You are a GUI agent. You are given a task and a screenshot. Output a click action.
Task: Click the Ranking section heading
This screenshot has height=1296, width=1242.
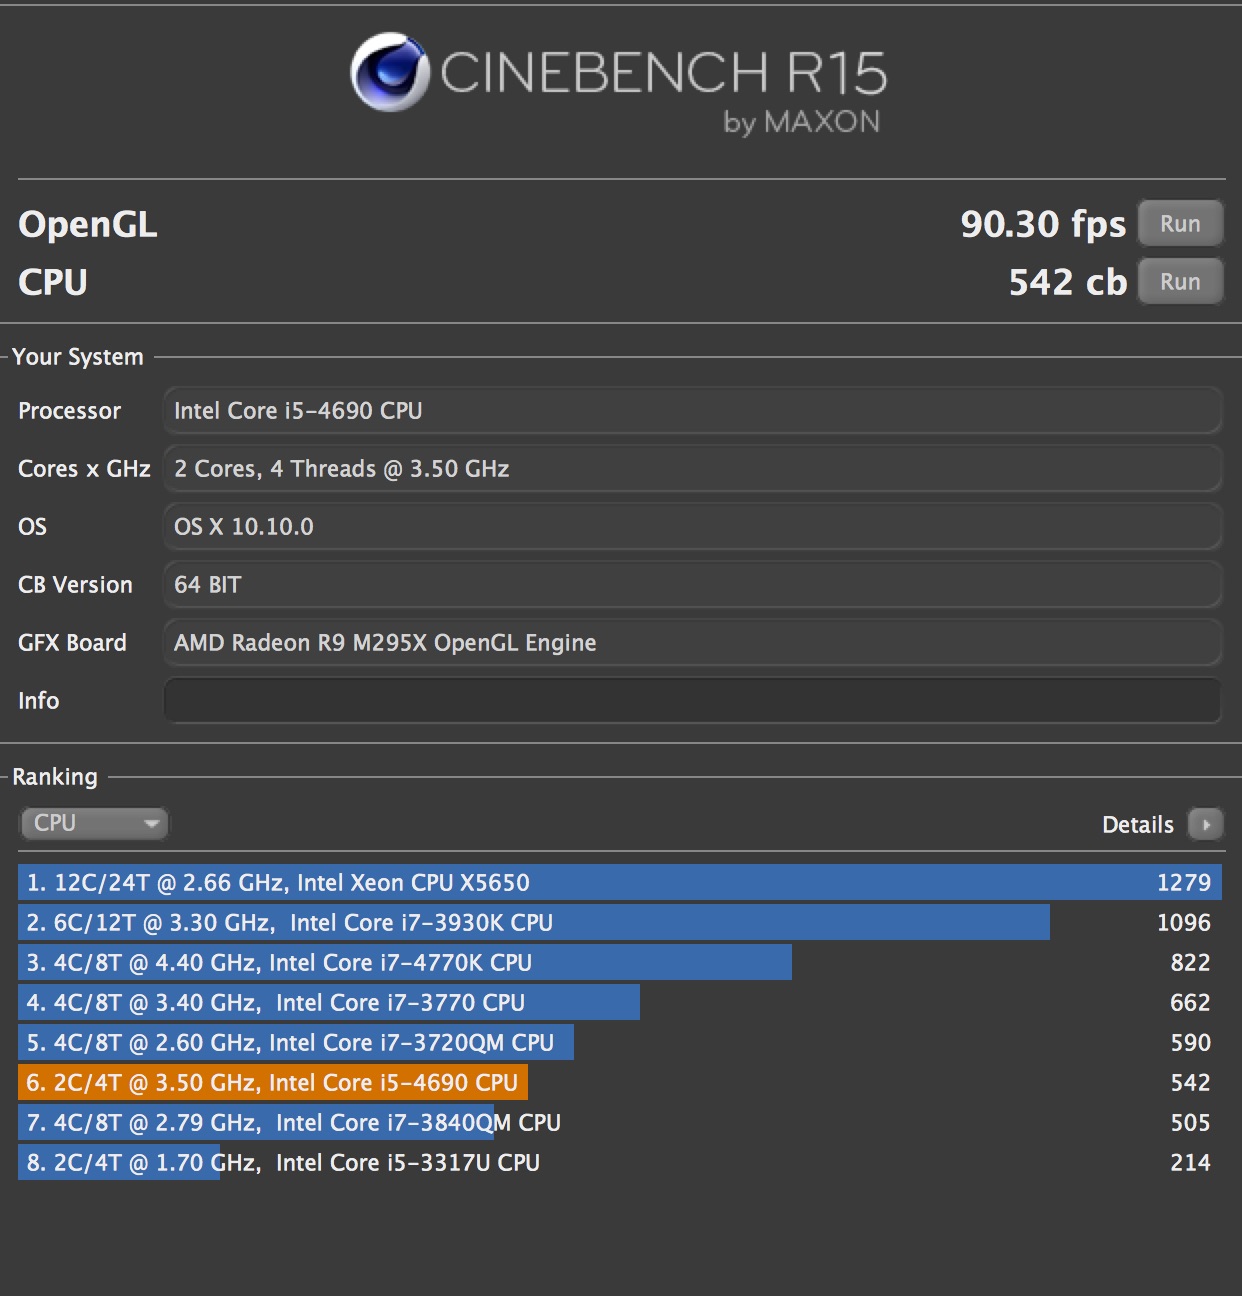pos(55,777)
